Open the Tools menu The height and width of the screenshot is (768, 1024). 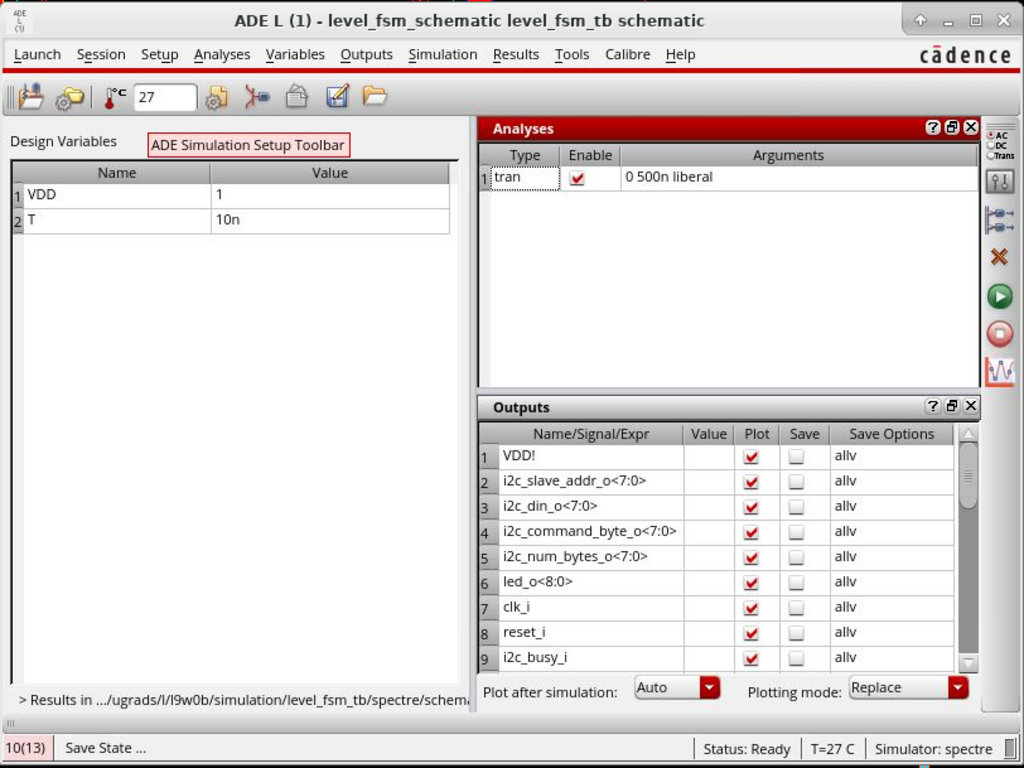572,55
